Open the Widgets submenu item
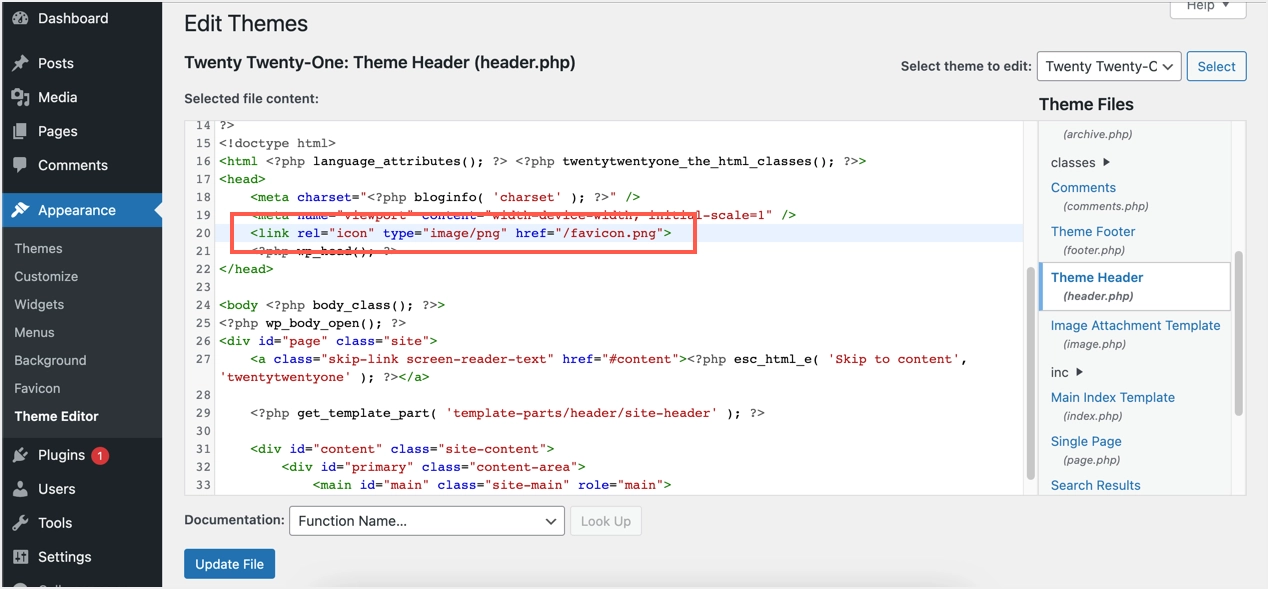 point(39,304)
